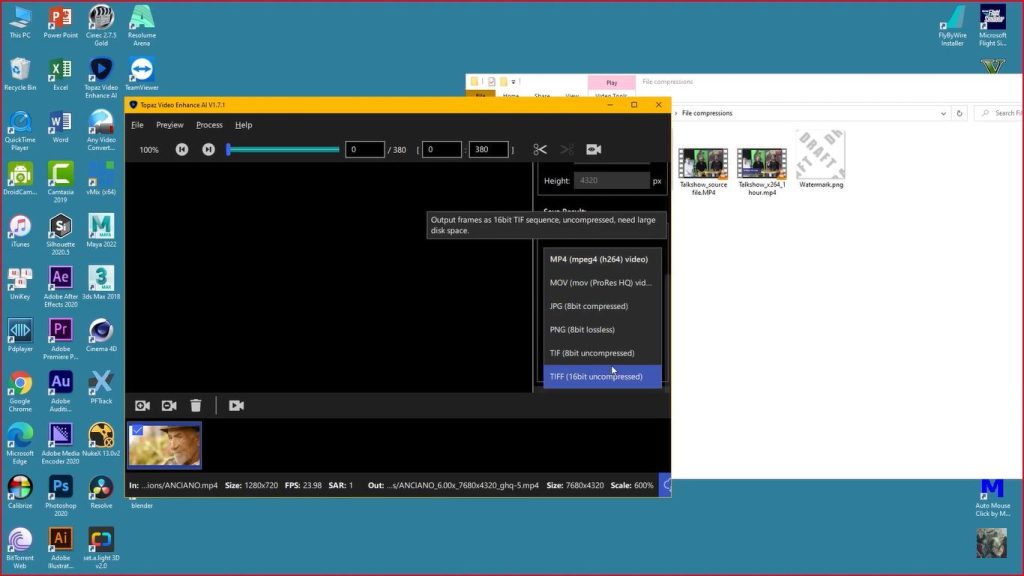The image size is (1024, 576).
Task: Click the add video icon
Action: pos(142,405)
